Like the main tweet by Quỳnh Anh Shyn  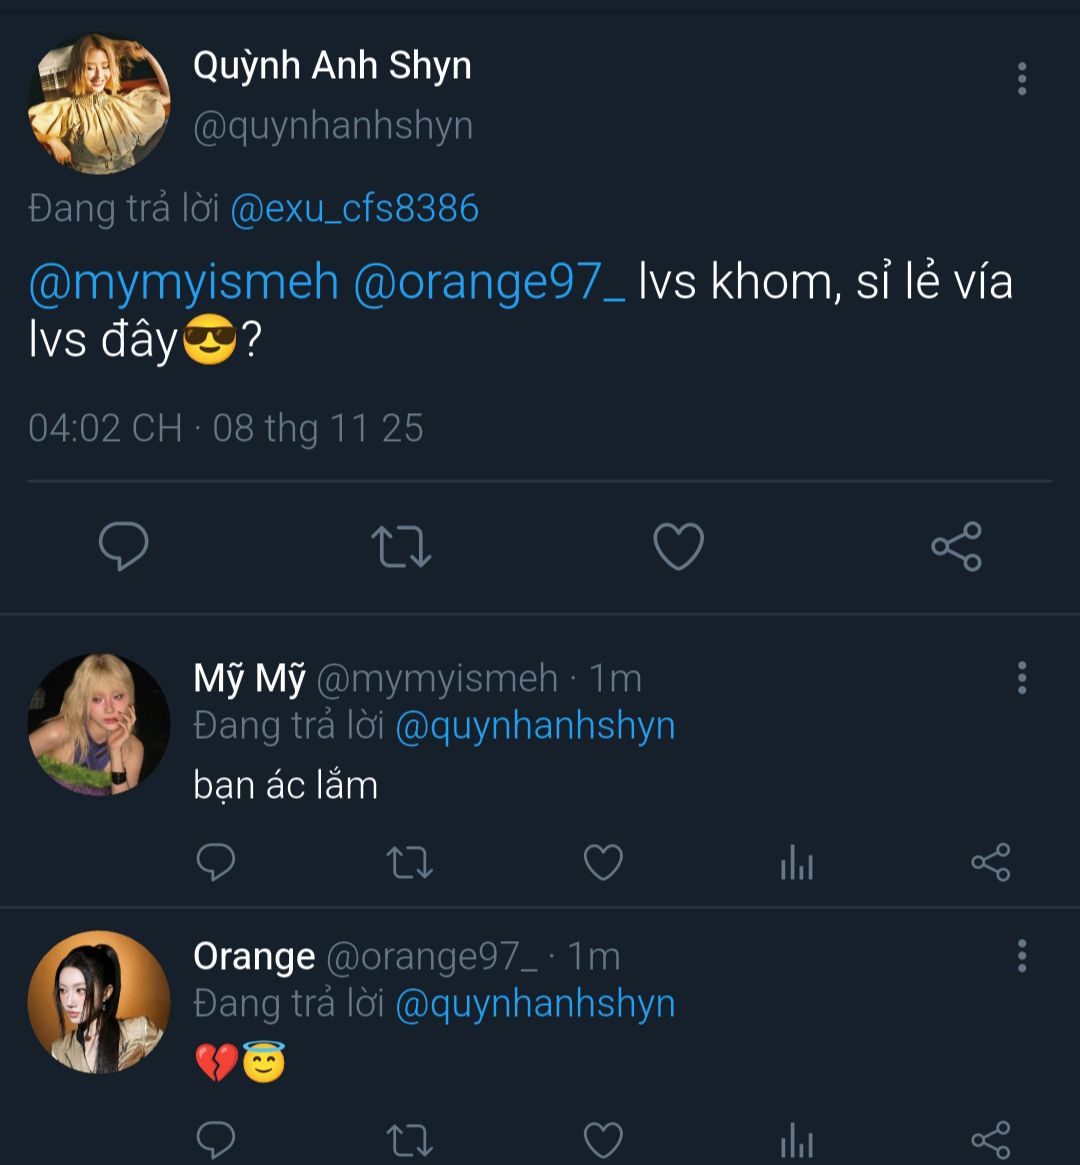(x=678, y=547)
